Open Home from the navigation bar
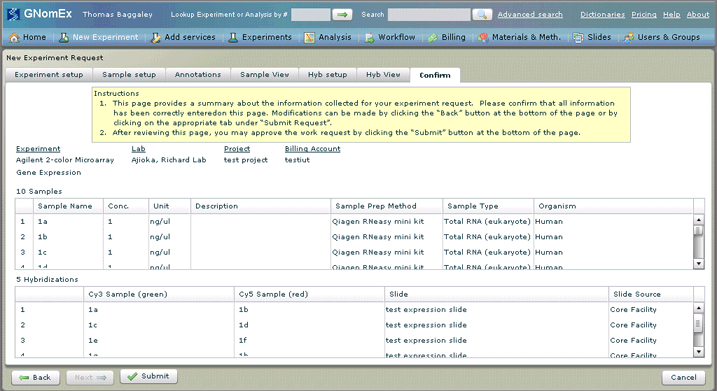 [x=27, y=37]
